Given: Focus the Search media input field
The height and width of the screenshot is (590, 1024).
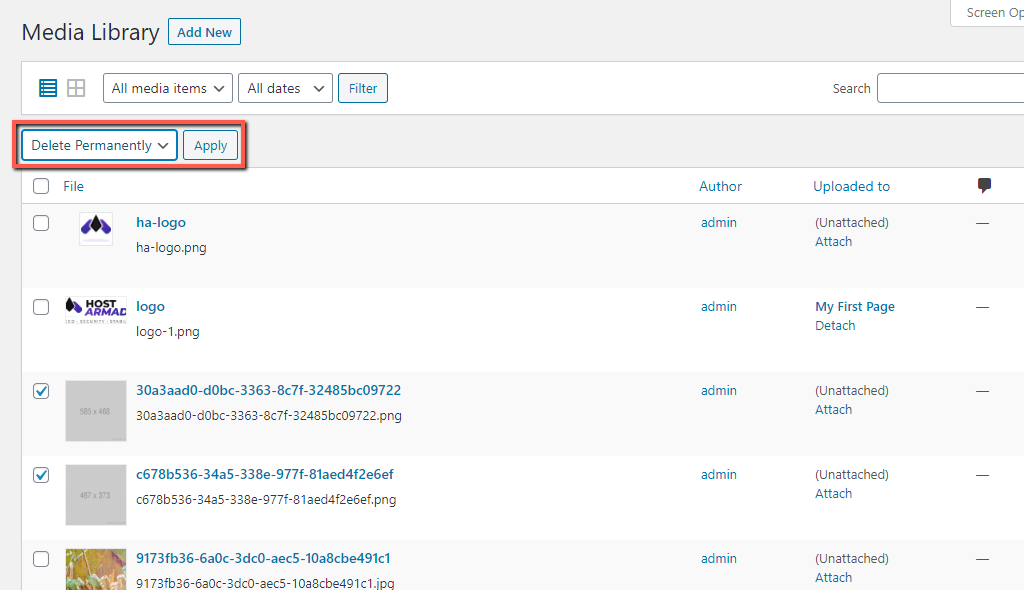Looking at the screenshot, I should 950,88.
